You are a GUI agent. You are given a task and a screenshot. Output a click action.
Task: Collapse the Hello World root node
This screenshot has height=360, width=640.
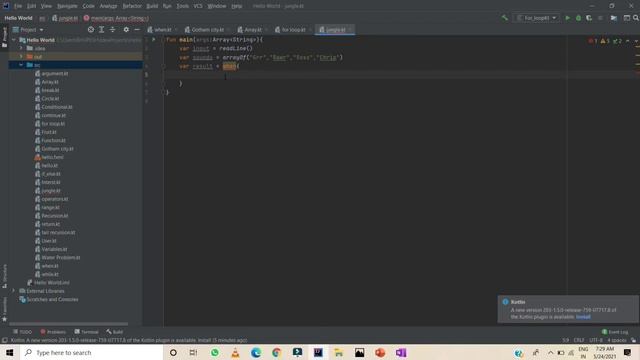tap(14, 40)
